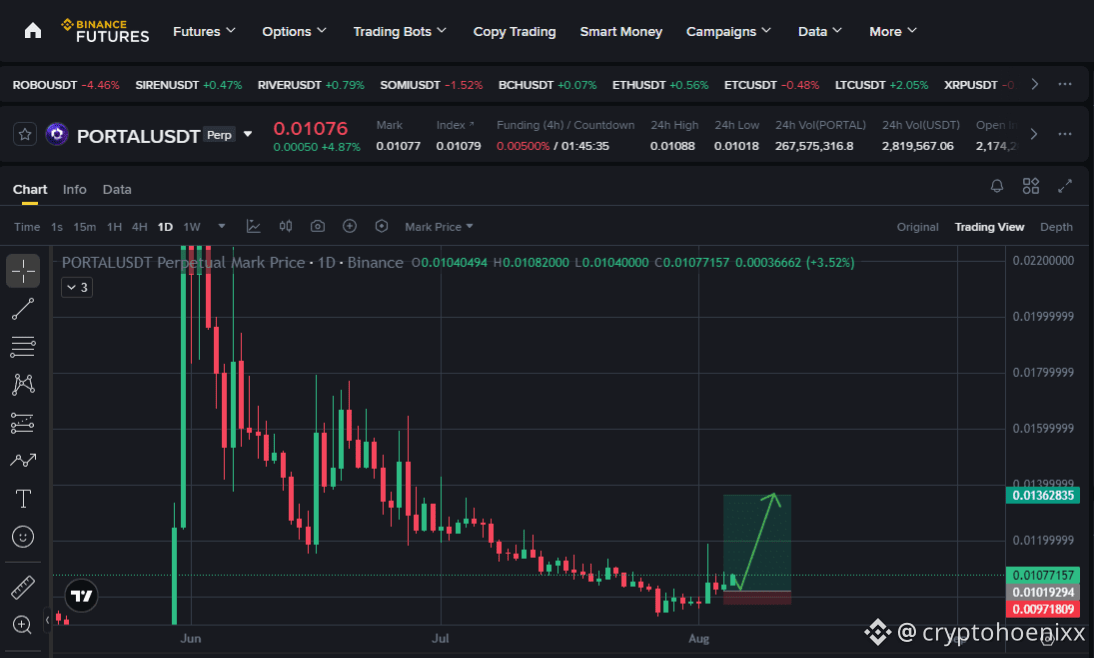Expand the More menu
The height and width of the screenshot is (658, 1094).
tap(892, 31)
